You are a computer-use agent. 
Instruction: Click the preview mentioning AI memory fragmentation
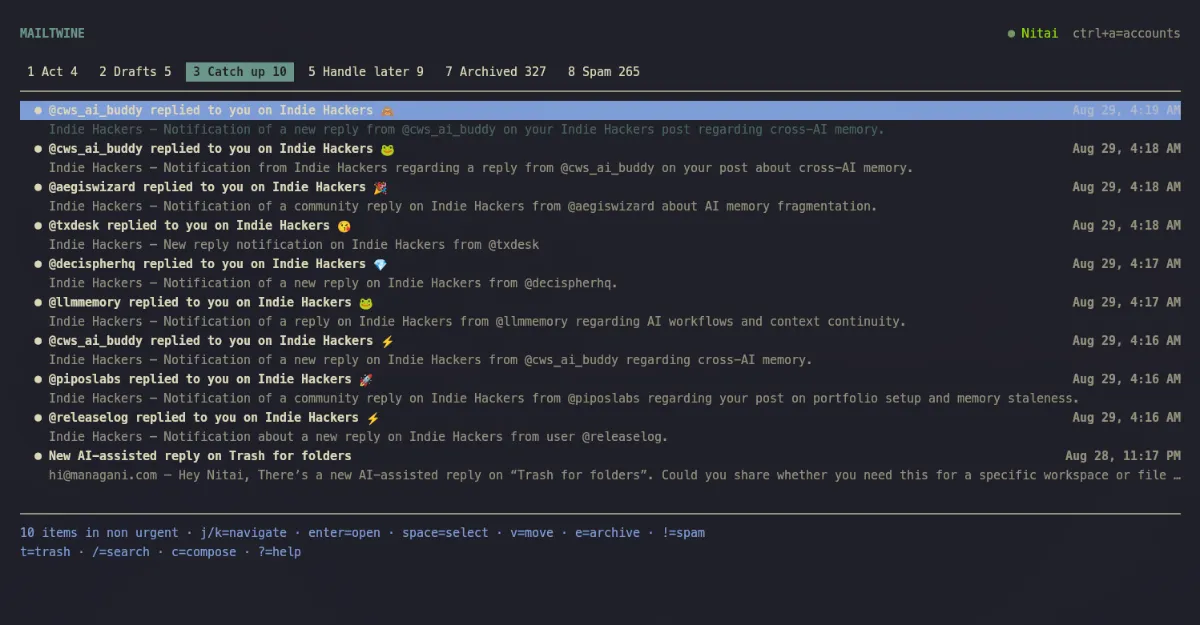(463, 206)
